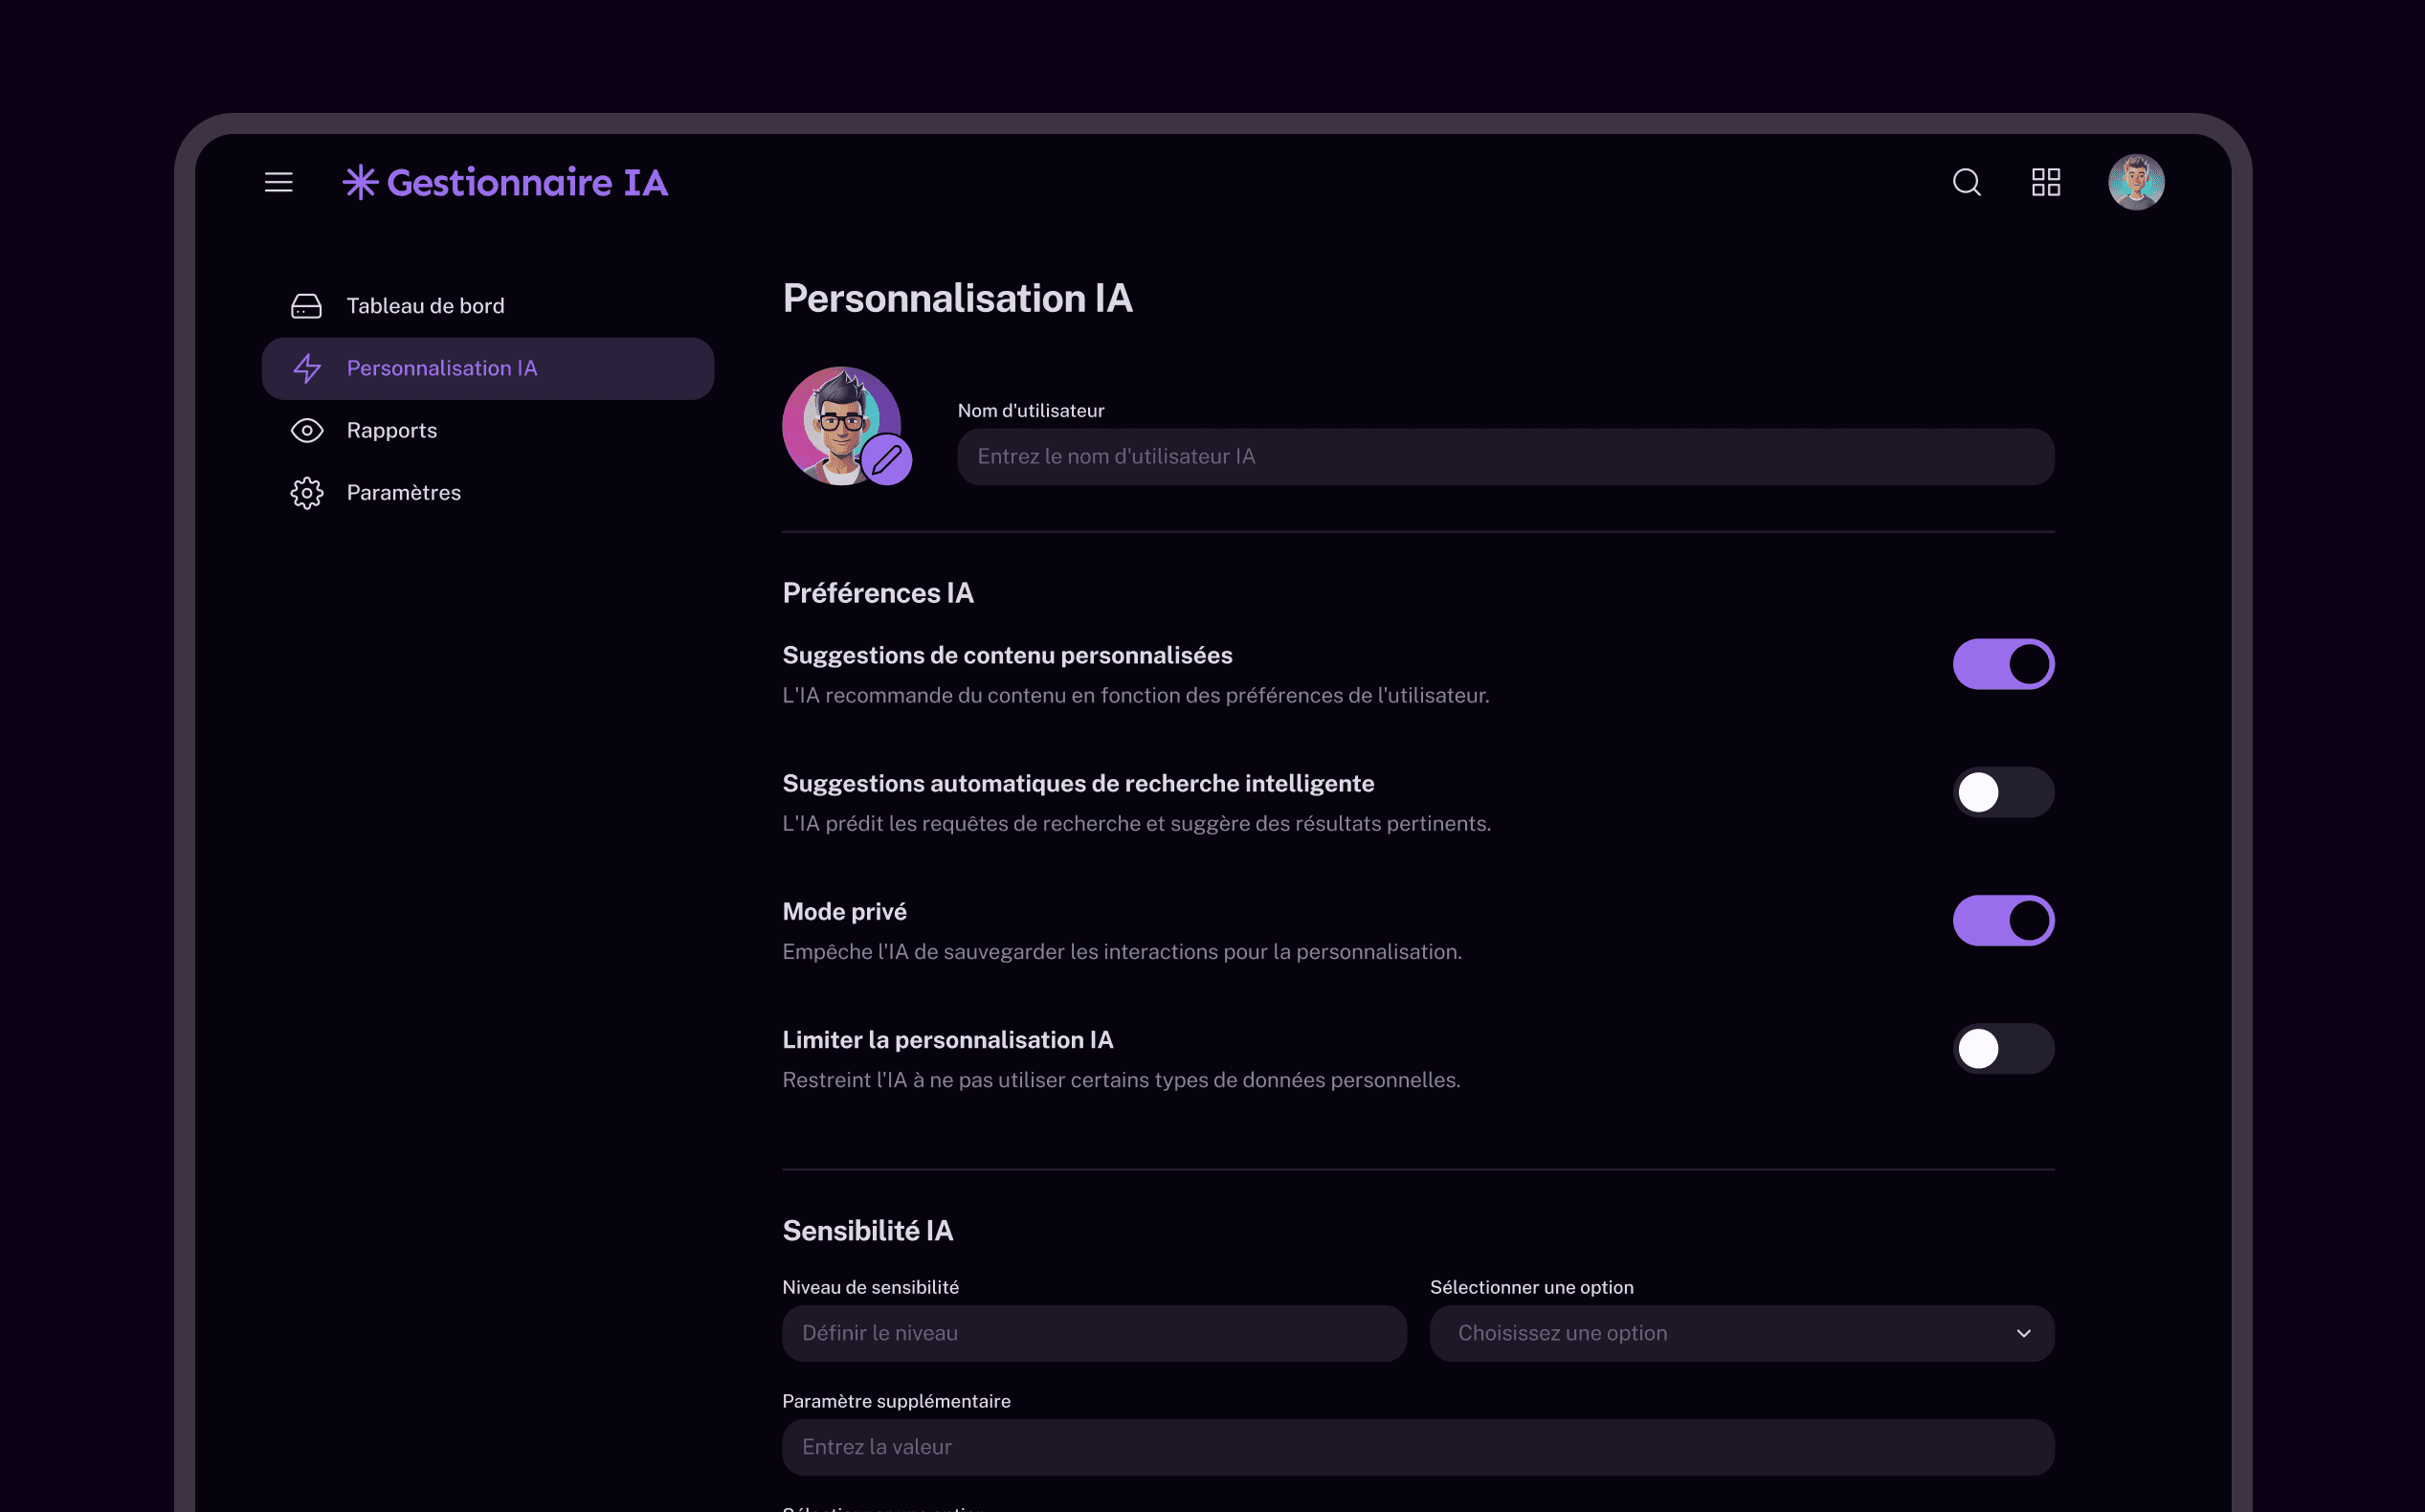Select the Tableau de bord sidebar icon

pos(306,305)
